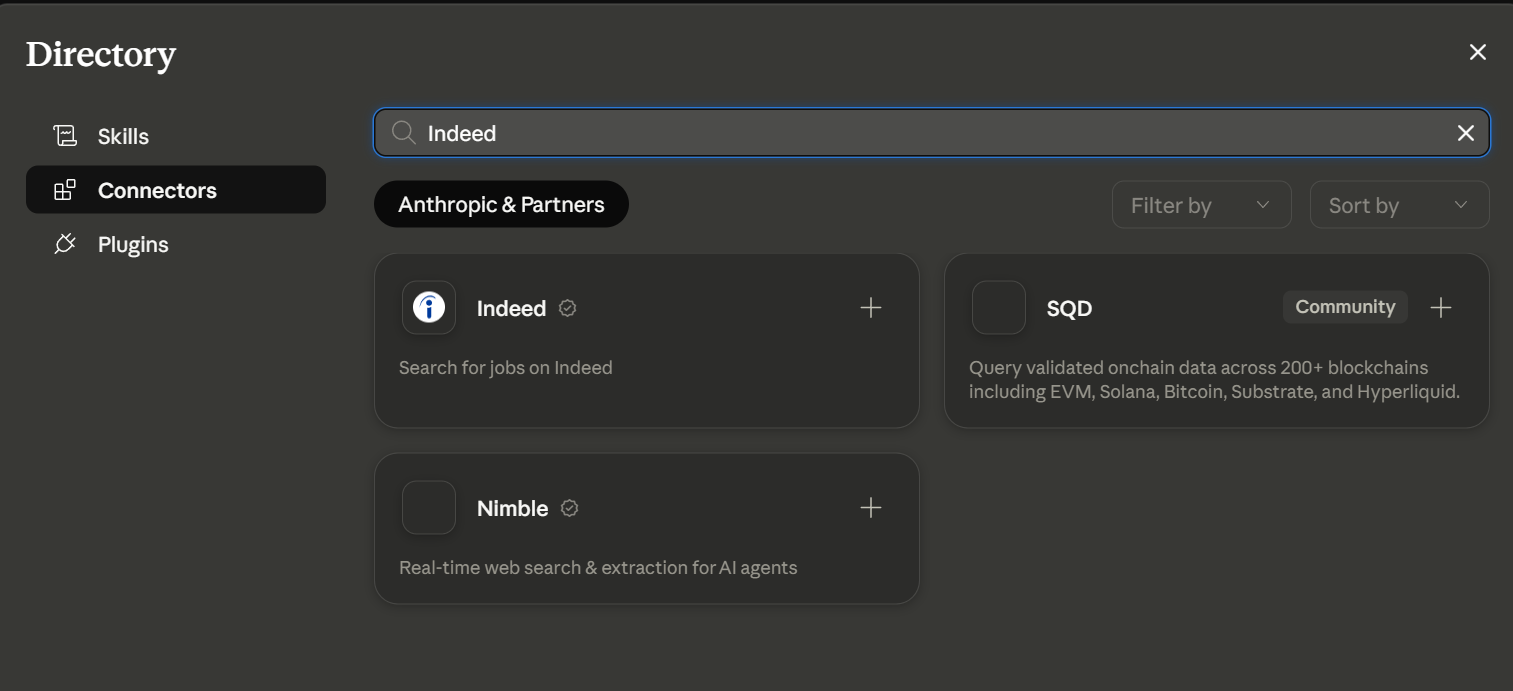Image resolution: width=1513 pixels, height=691 pixels.
Task: Click the verified badge next to Nimble
Action: pyautogui.click(x=570, y=508)
